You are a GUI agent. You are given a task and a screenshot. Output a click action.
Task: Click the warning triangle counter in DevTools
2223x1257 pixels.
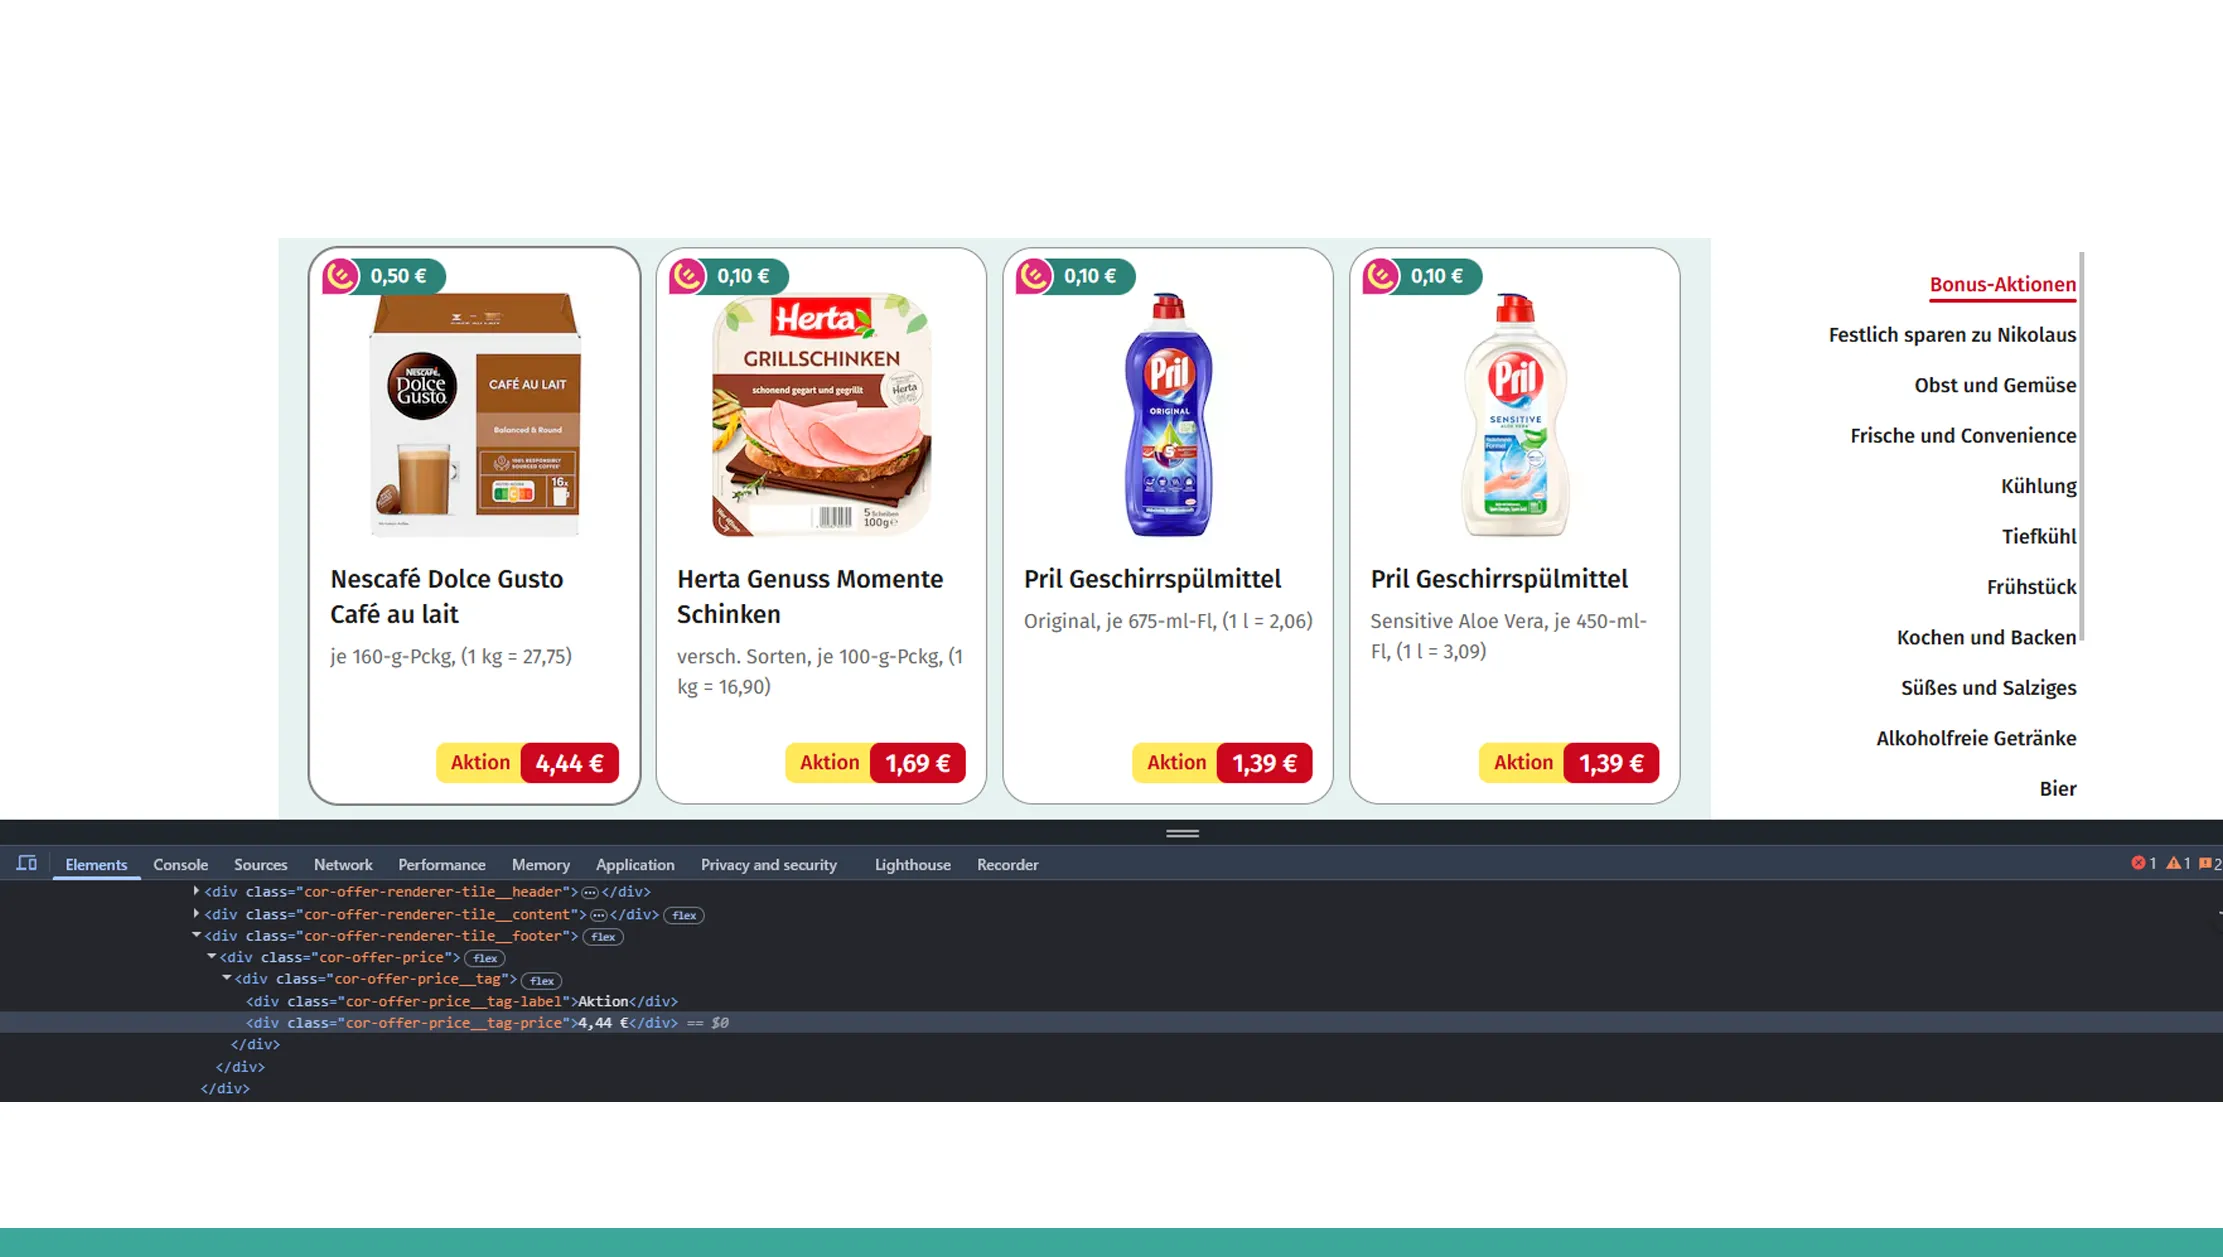click(x=2175, y=864)
